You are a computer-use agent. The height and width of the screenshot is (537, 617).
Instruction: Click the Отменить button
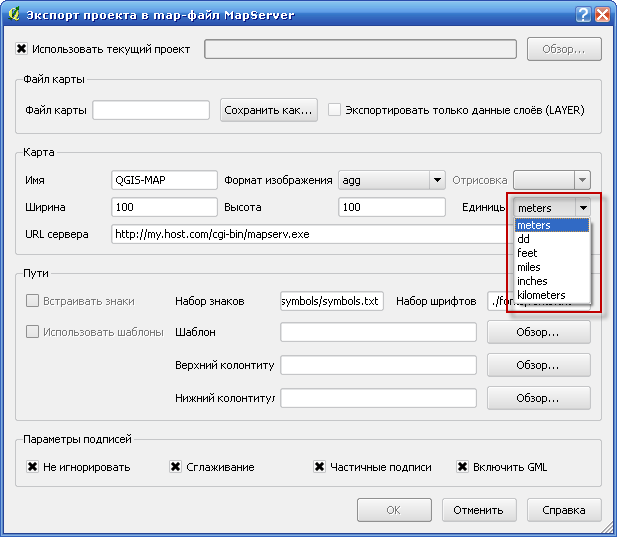(479, 510)
